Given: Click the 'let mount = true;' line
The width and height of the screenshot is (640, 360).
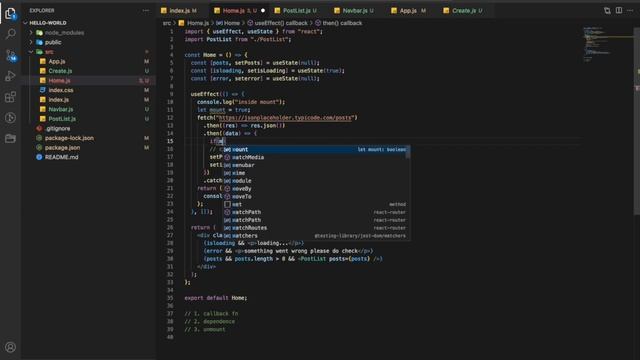Looking at the screenshot, I should [x=224, y=110].
